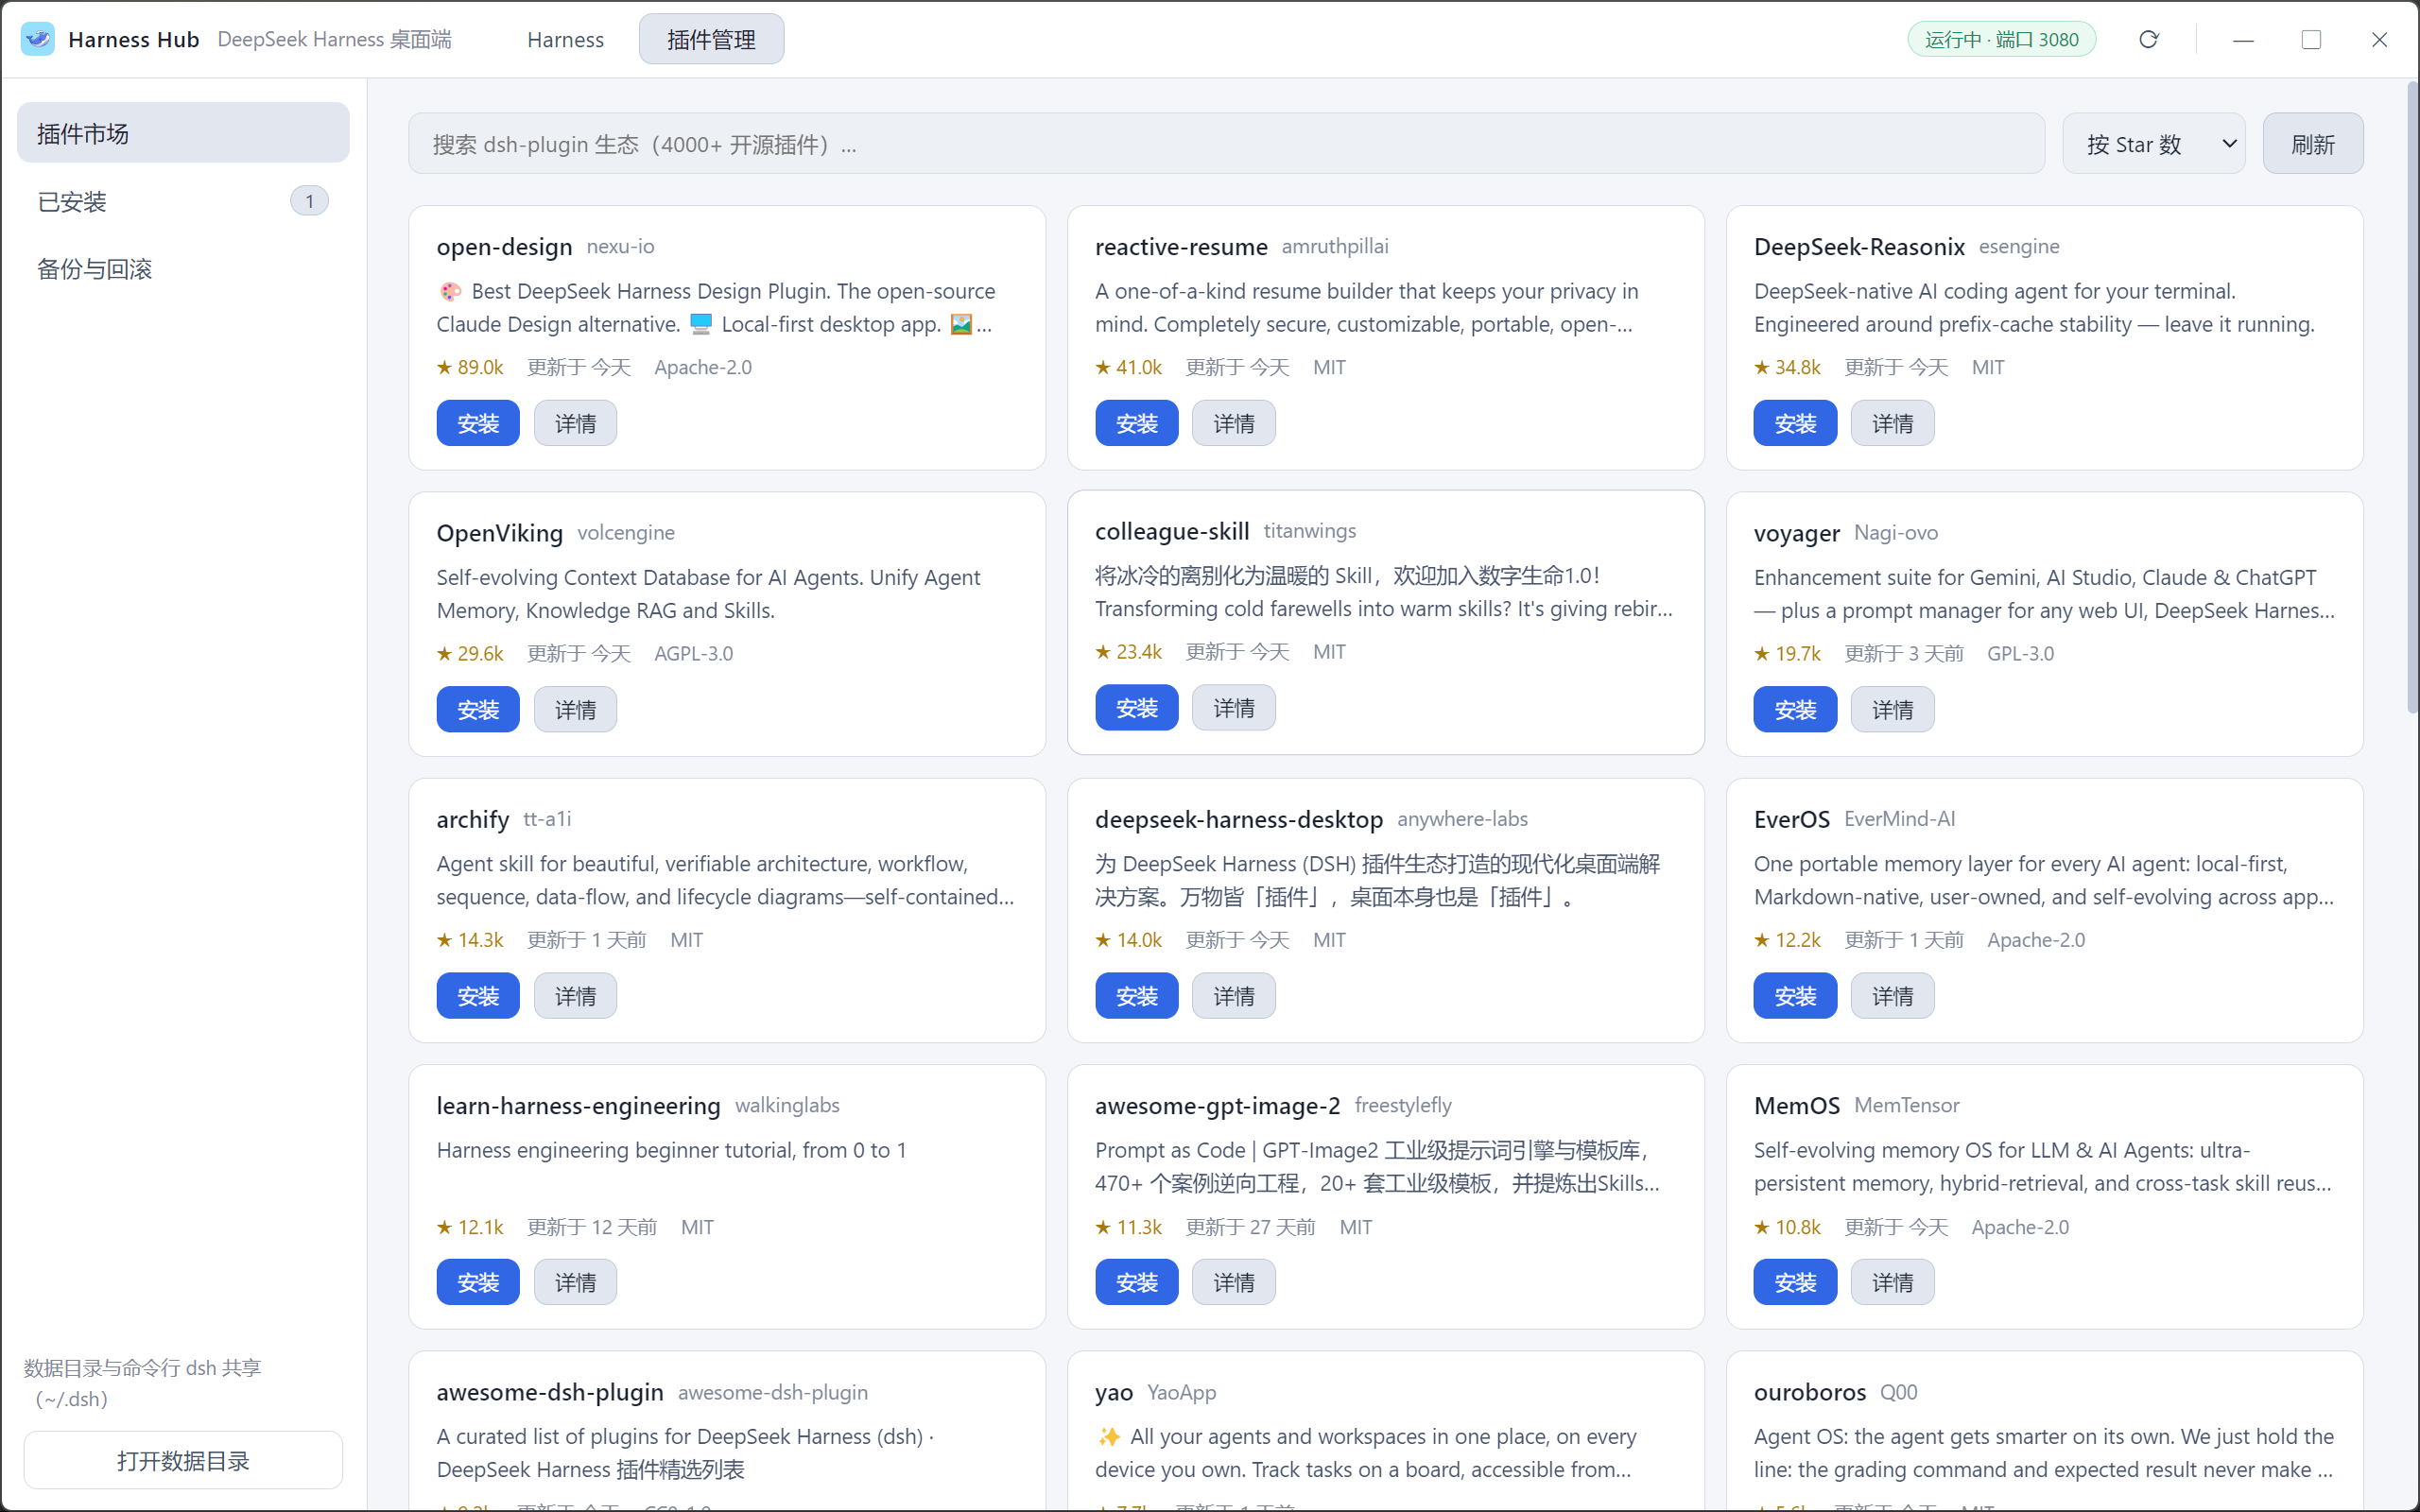Click the GPL-3.0 license label of voyager

(2020, 653)
